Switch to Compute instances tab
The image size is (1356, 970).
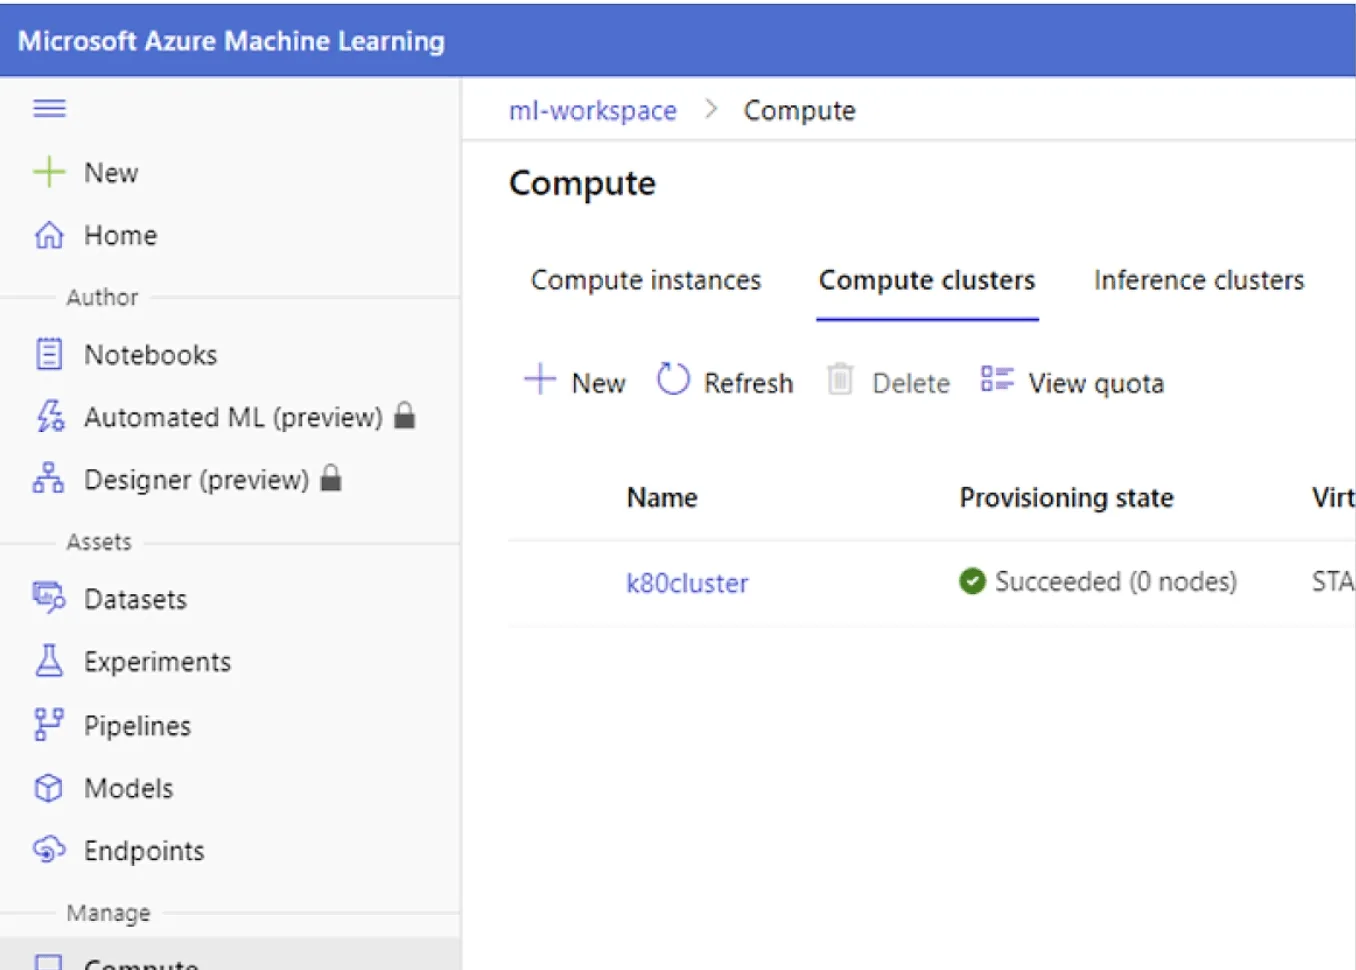click(x=646, y=280)
